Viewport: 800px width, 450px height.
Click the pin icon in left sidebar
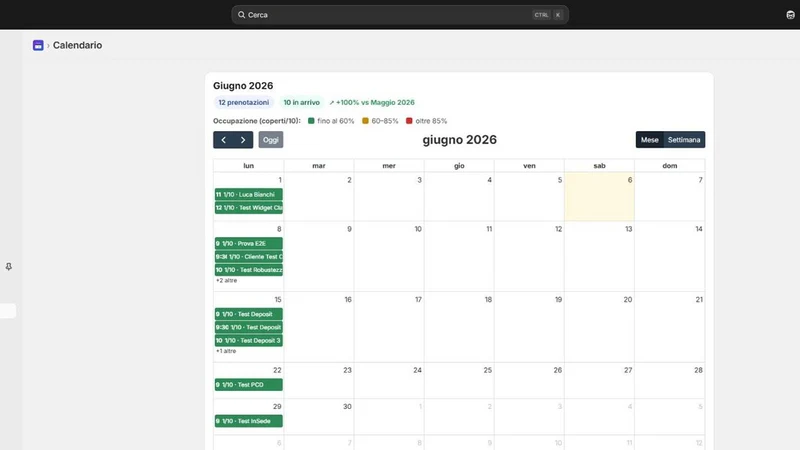pos(9,267)
